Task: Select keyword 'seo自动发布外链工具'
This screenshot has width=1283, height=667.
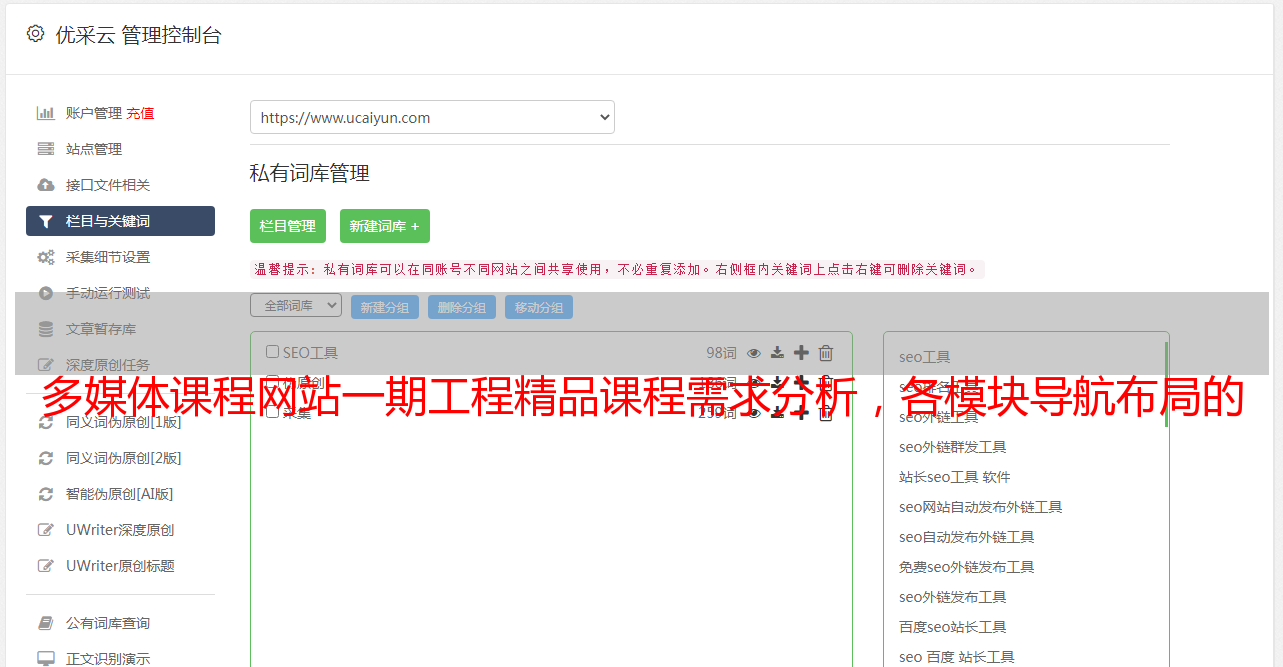Action: pyautogui.click(x=966, y=537)
